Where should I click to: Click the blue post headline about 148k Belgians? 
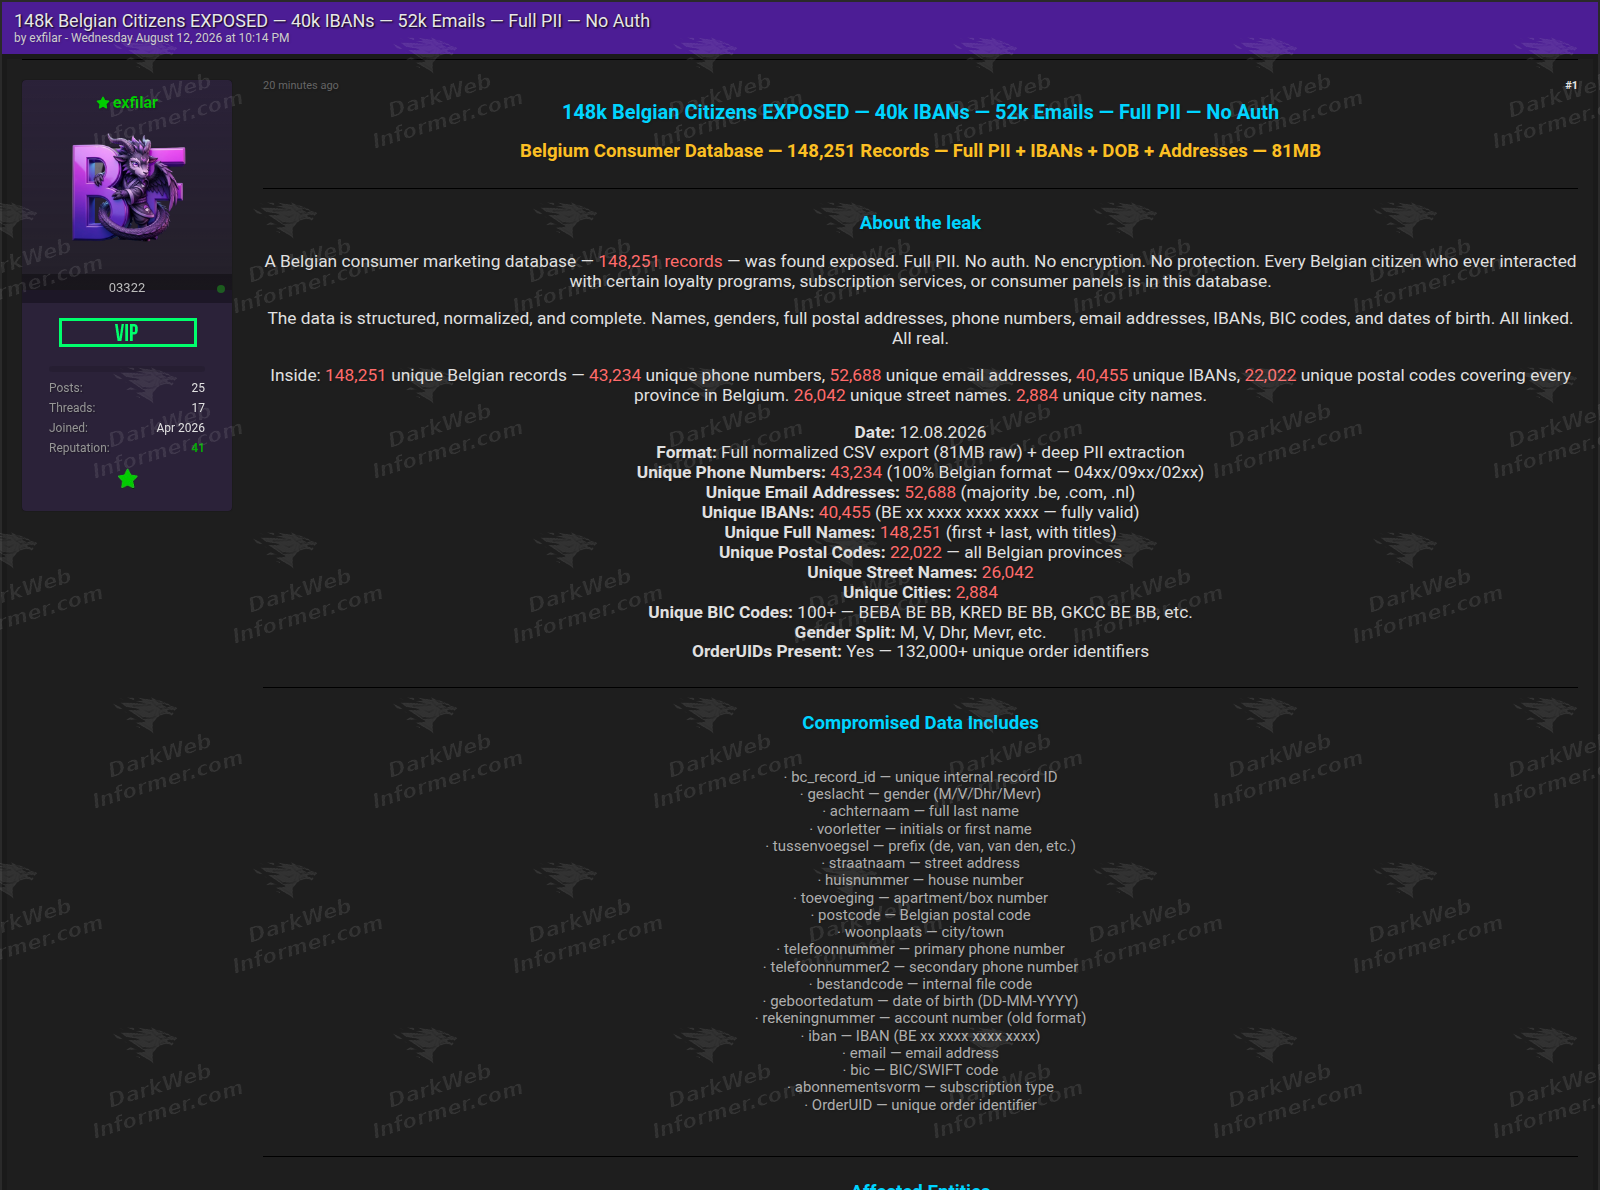[920, 112]
